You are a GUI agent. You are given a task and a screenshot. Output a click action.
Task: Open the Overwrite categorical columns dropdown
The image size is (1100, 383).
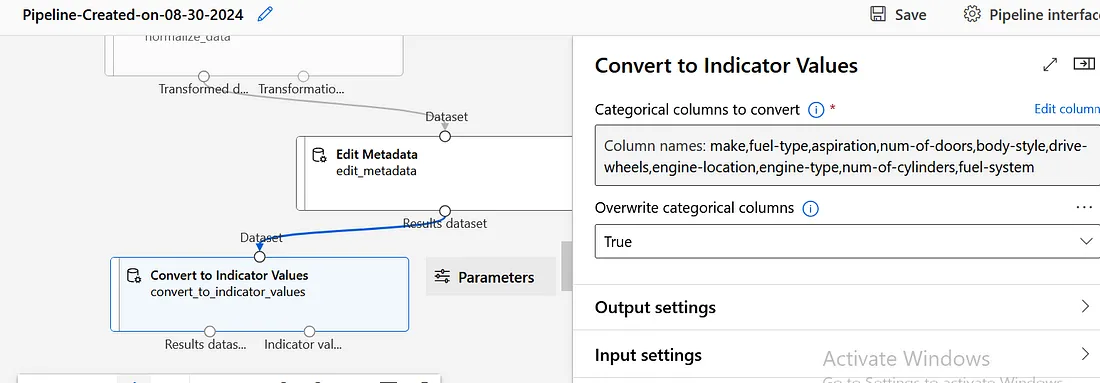coord(847,241)
